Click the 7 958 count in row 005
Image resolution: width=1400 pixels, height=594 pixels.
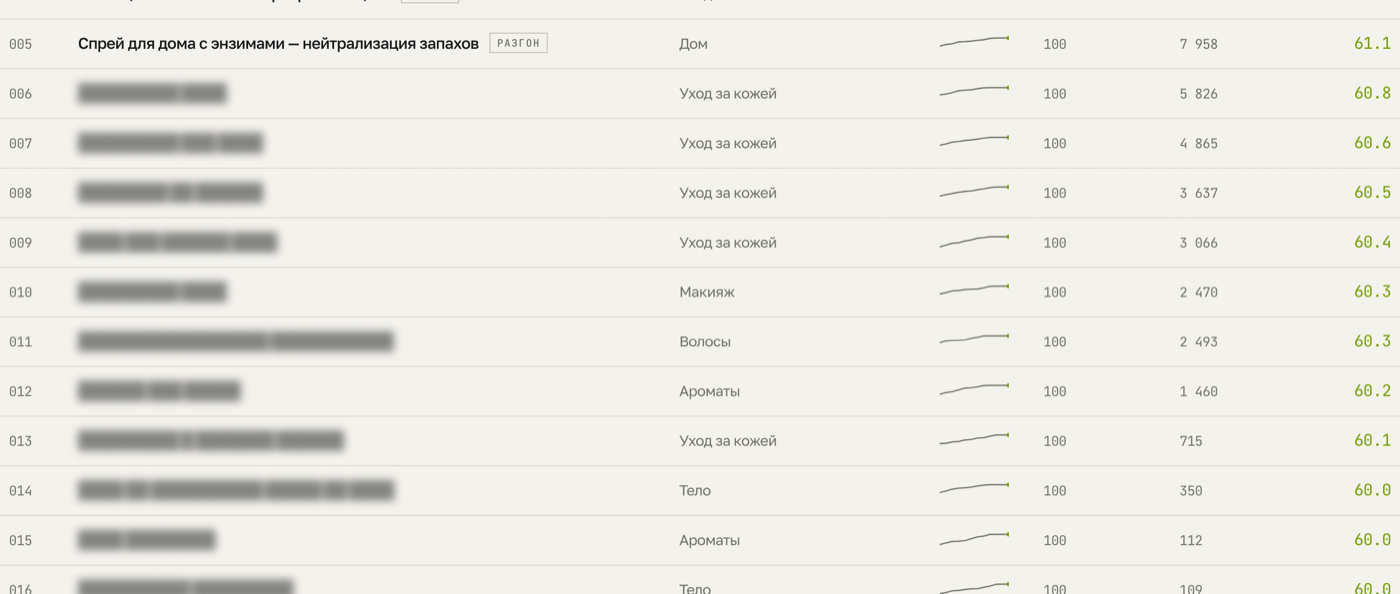click(1198, 44)
